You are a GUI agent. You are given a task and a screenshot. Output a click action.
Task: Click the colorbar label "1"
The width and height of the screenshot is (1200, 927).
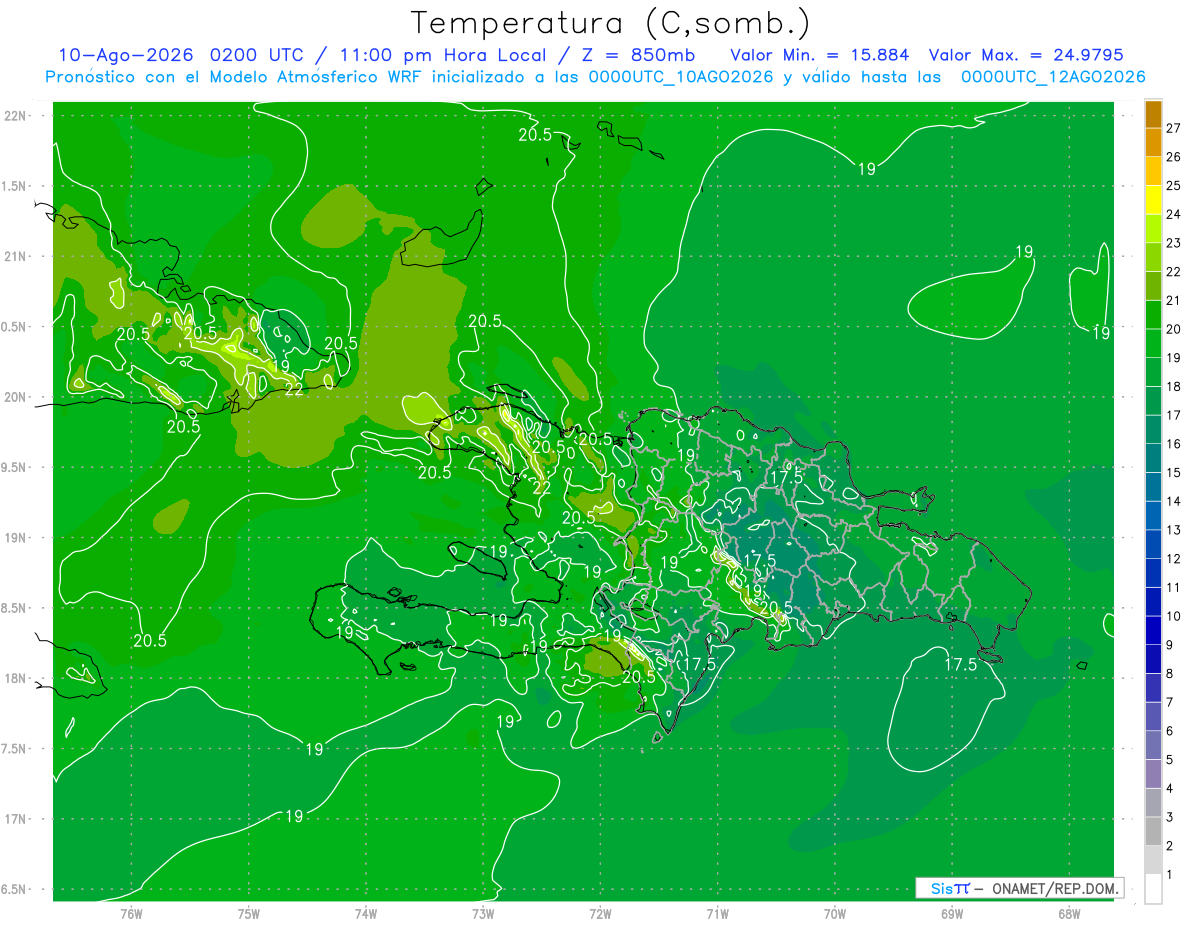[1170, 875]
